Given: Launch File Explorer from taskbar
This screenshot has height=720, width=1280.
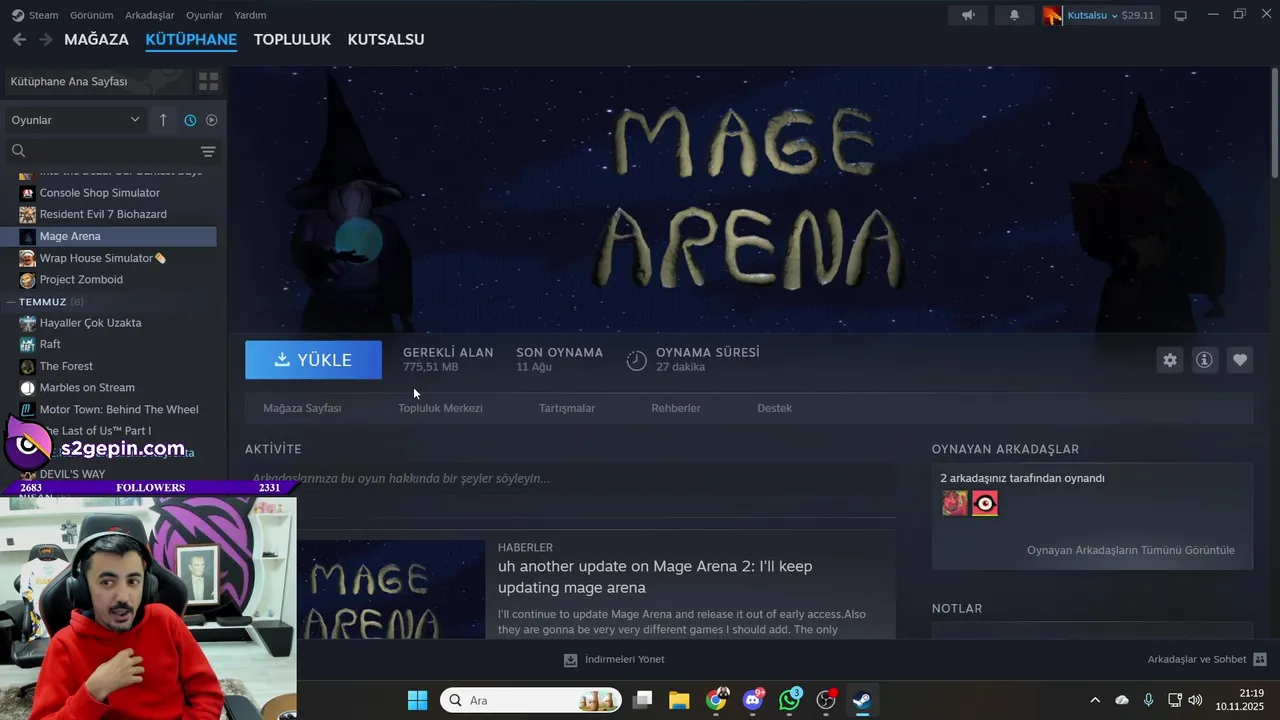Looking at the screenshot, I should (679, 700).
